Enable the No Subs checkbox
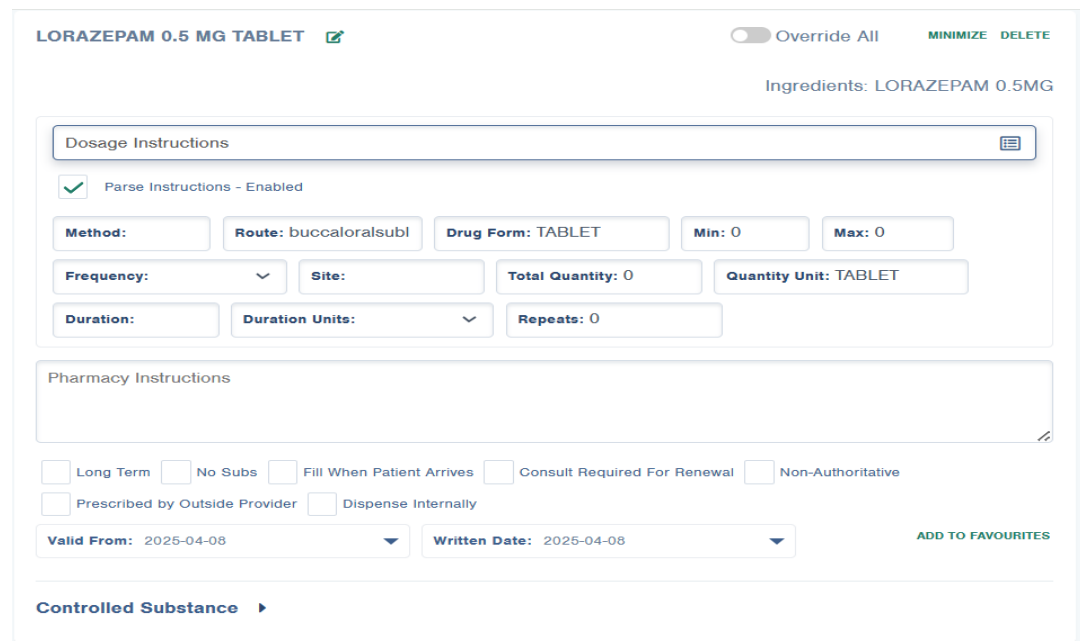This screenshot has width=1080, height=643. point(176,472)
